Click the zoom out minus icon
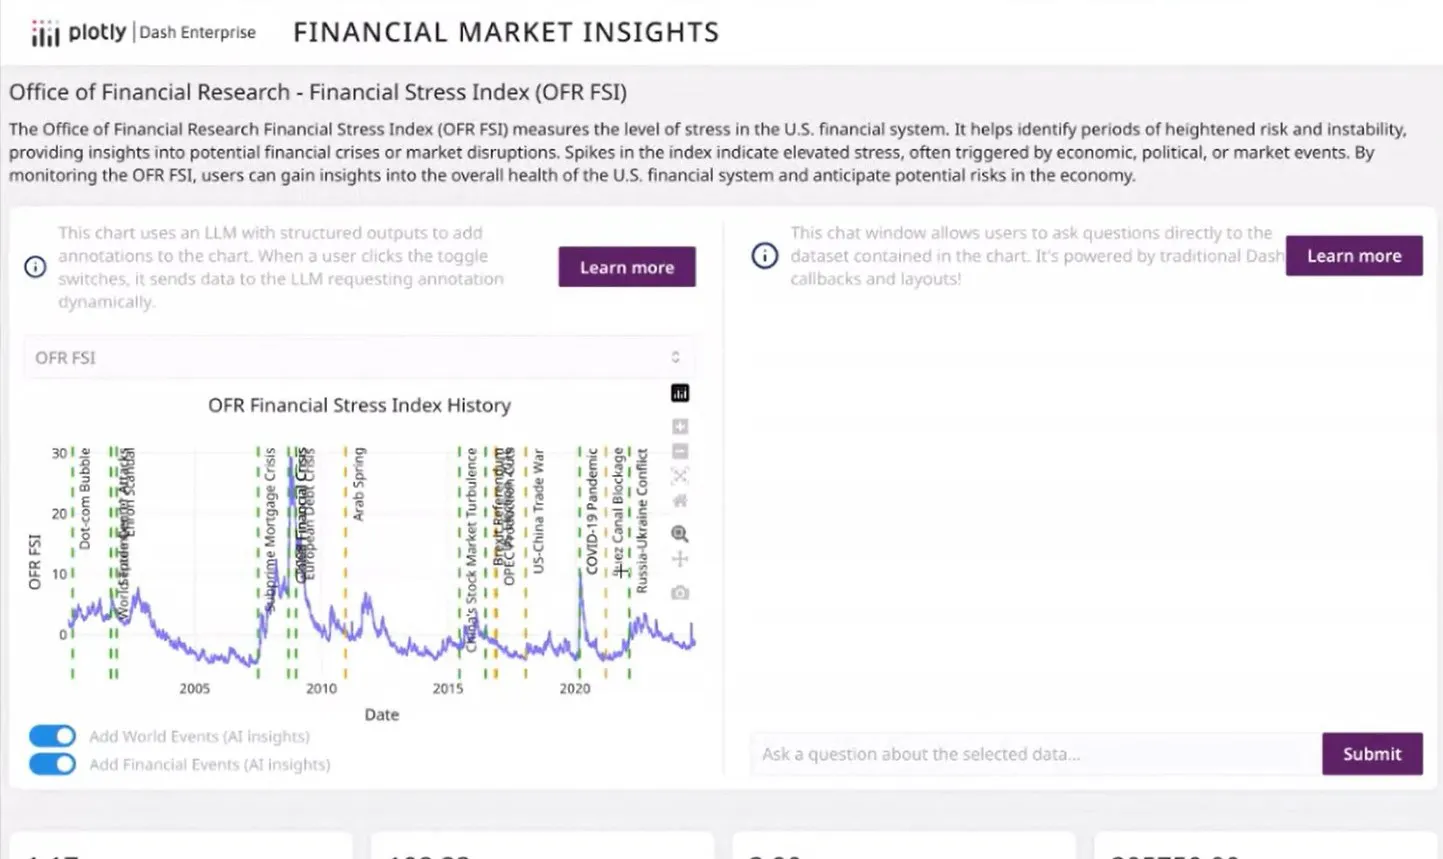The height and width of the screenshot is (859, 1443). (680, 451)
